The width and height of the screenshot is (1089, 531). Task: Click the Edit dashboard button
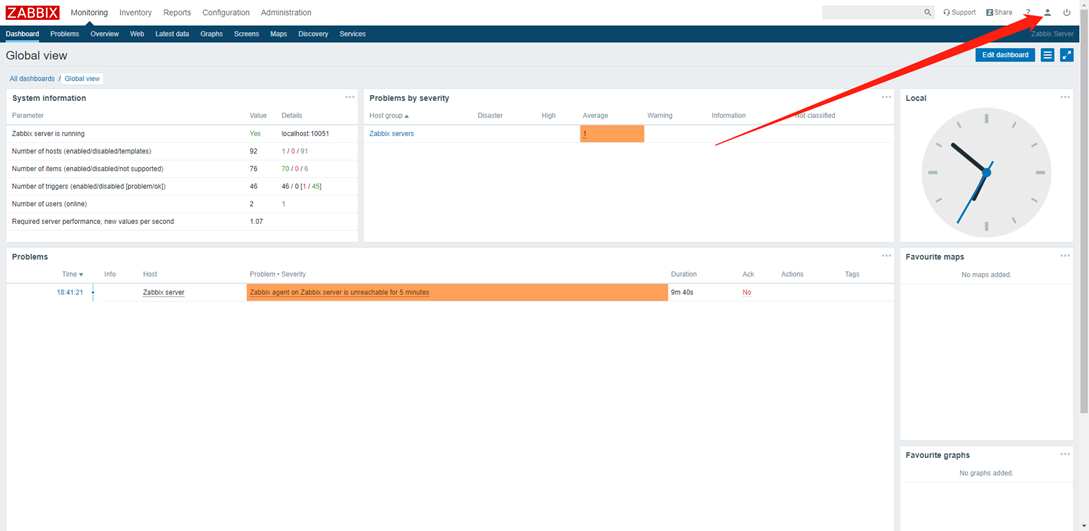(1005, 55)
